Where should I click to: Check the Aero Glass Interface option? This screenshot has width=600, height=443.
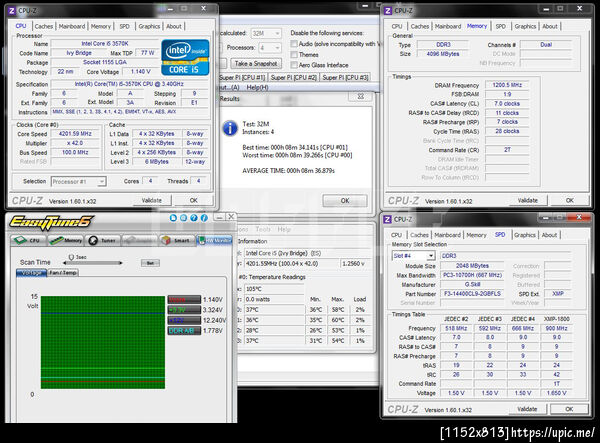coord(292,66)
